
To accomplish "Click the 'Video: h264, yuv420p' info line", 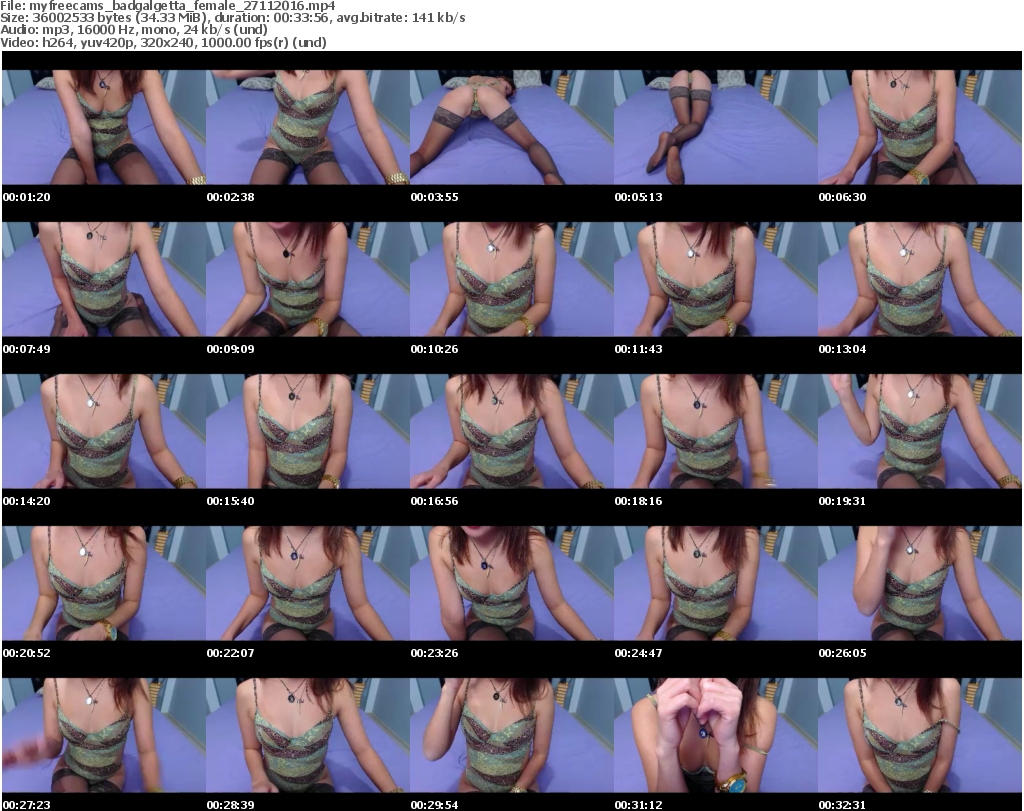I will click(163, 42).
